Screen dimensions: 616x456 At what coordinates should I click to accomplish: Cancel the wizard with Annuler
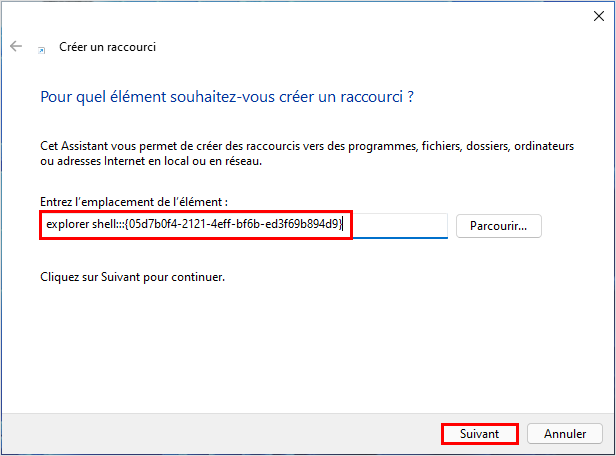565,434
